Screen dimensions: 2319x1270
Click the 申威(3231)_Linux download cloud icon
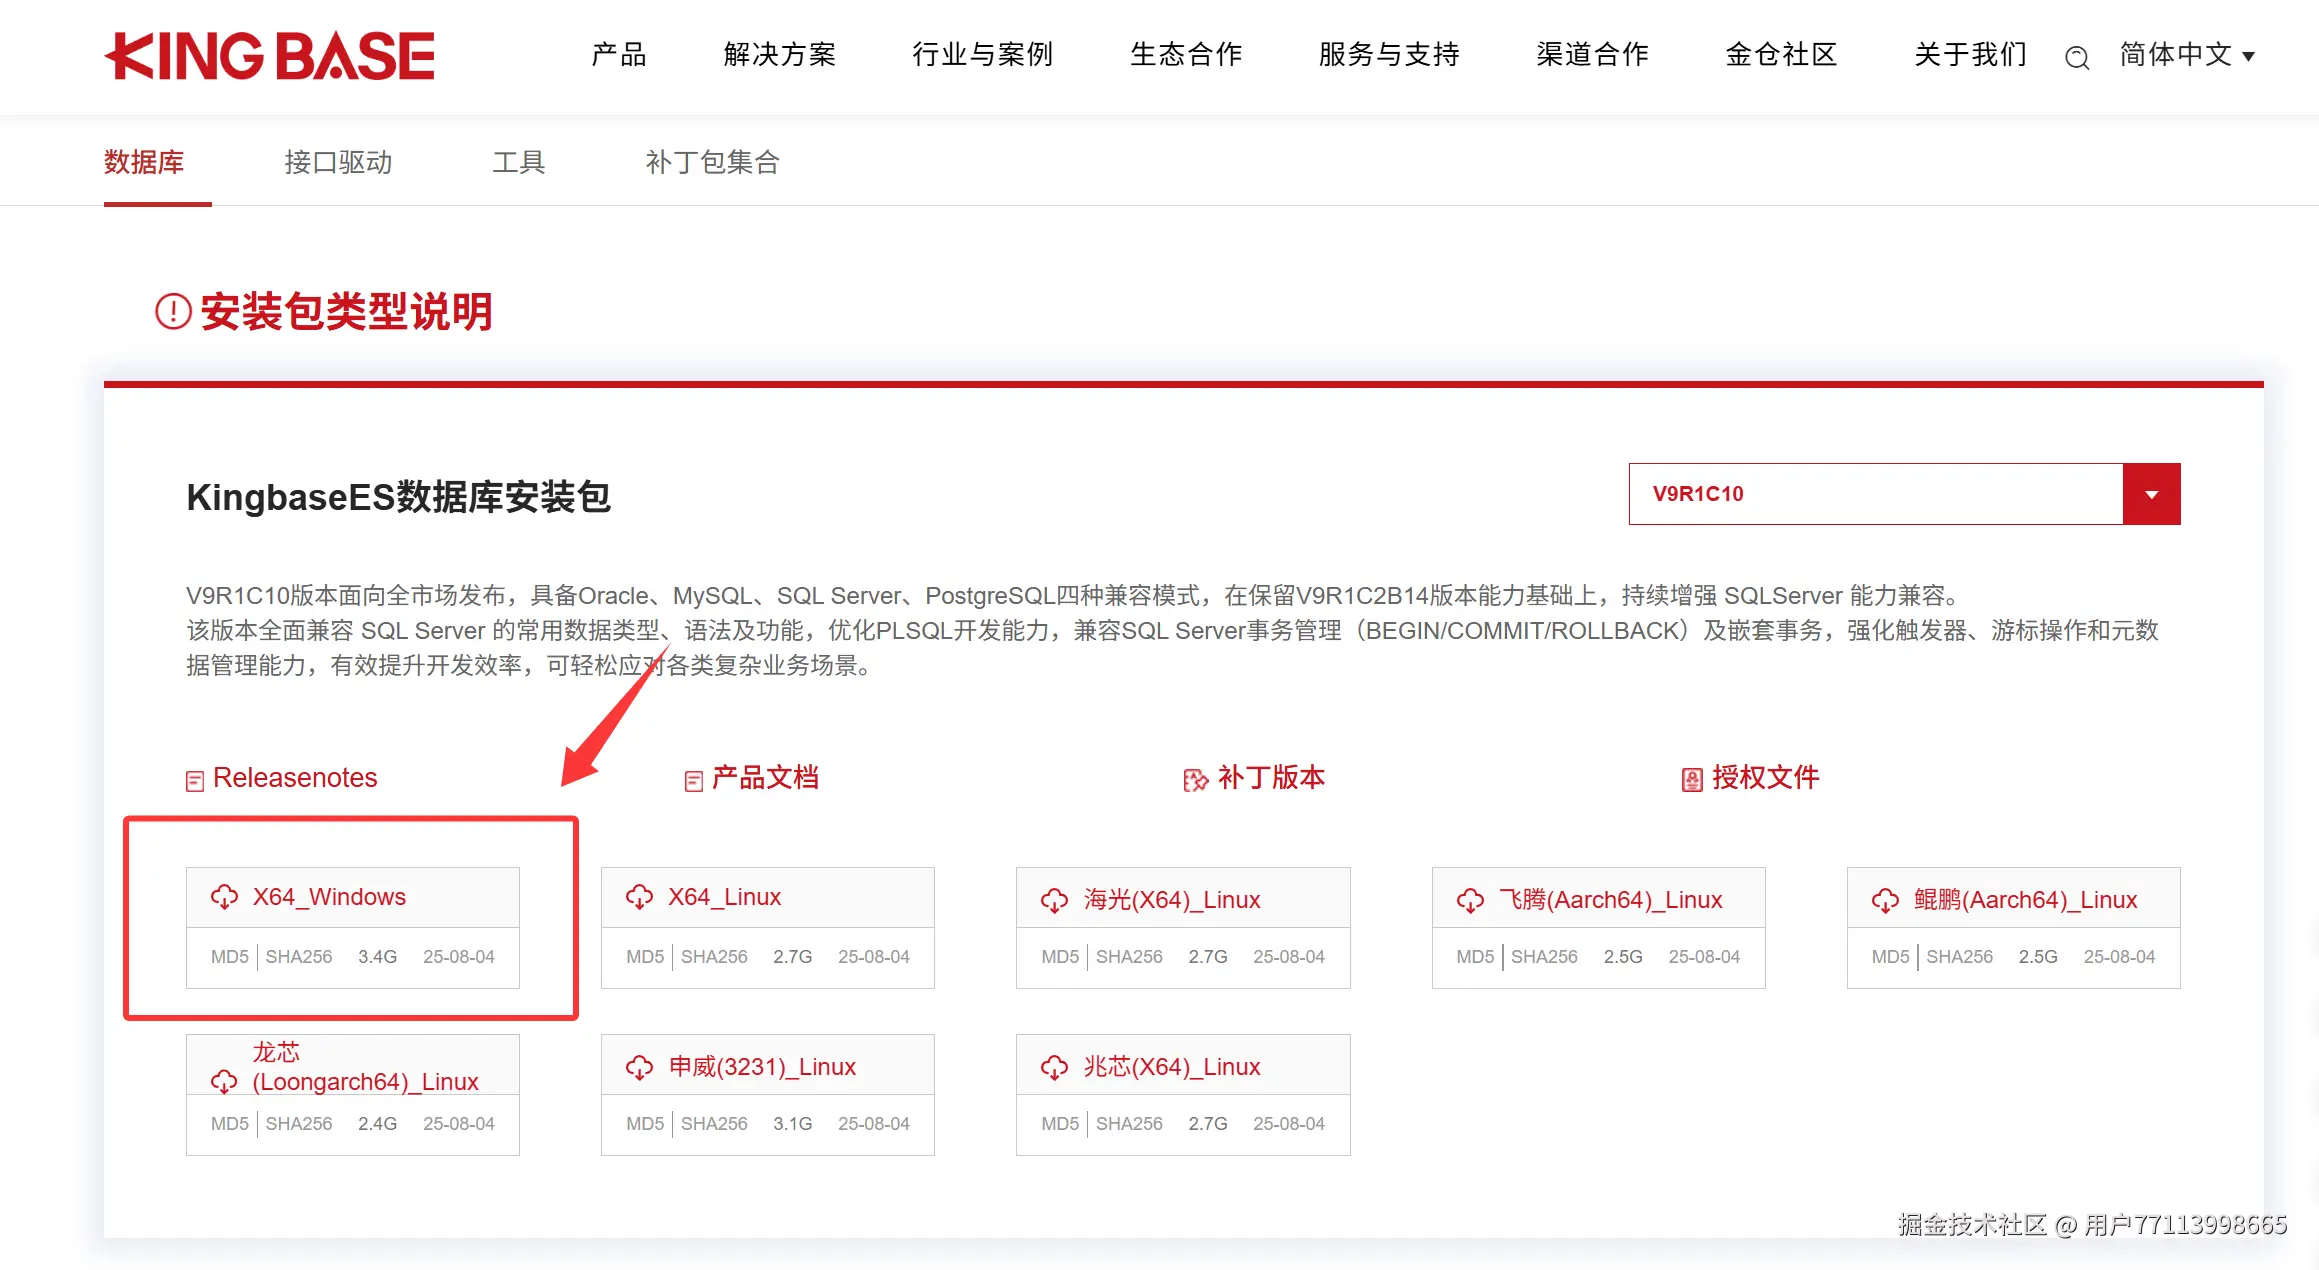click(639, 1067)
